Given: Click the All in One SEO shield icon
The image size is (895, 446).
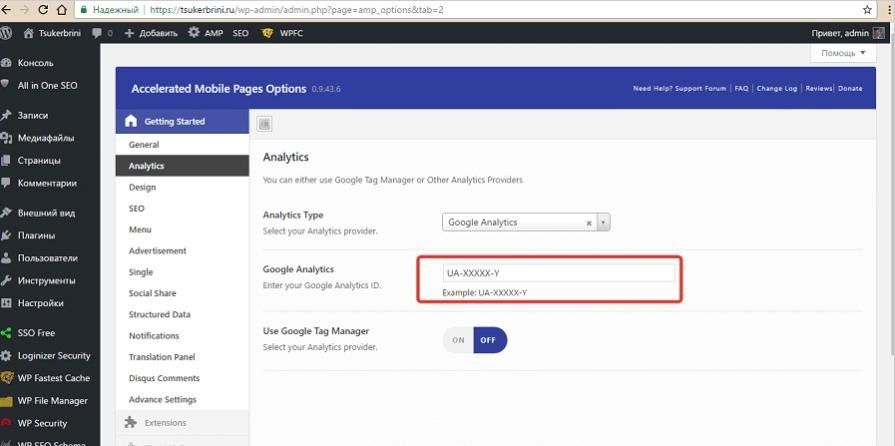Looking at the screenshot, I should pyautogui.click(x=5, y=84).
